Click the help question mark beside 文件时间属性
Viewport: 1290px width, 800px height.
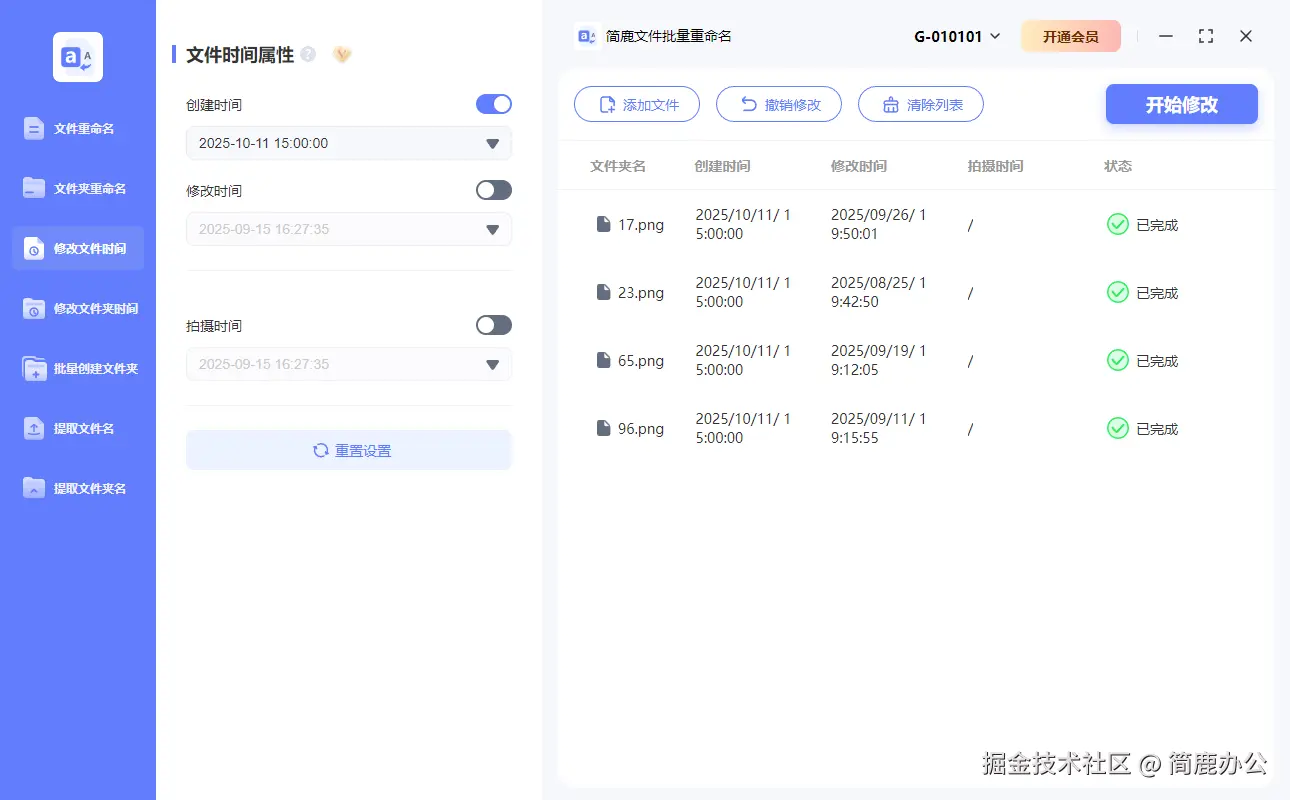tap(308, 54)
